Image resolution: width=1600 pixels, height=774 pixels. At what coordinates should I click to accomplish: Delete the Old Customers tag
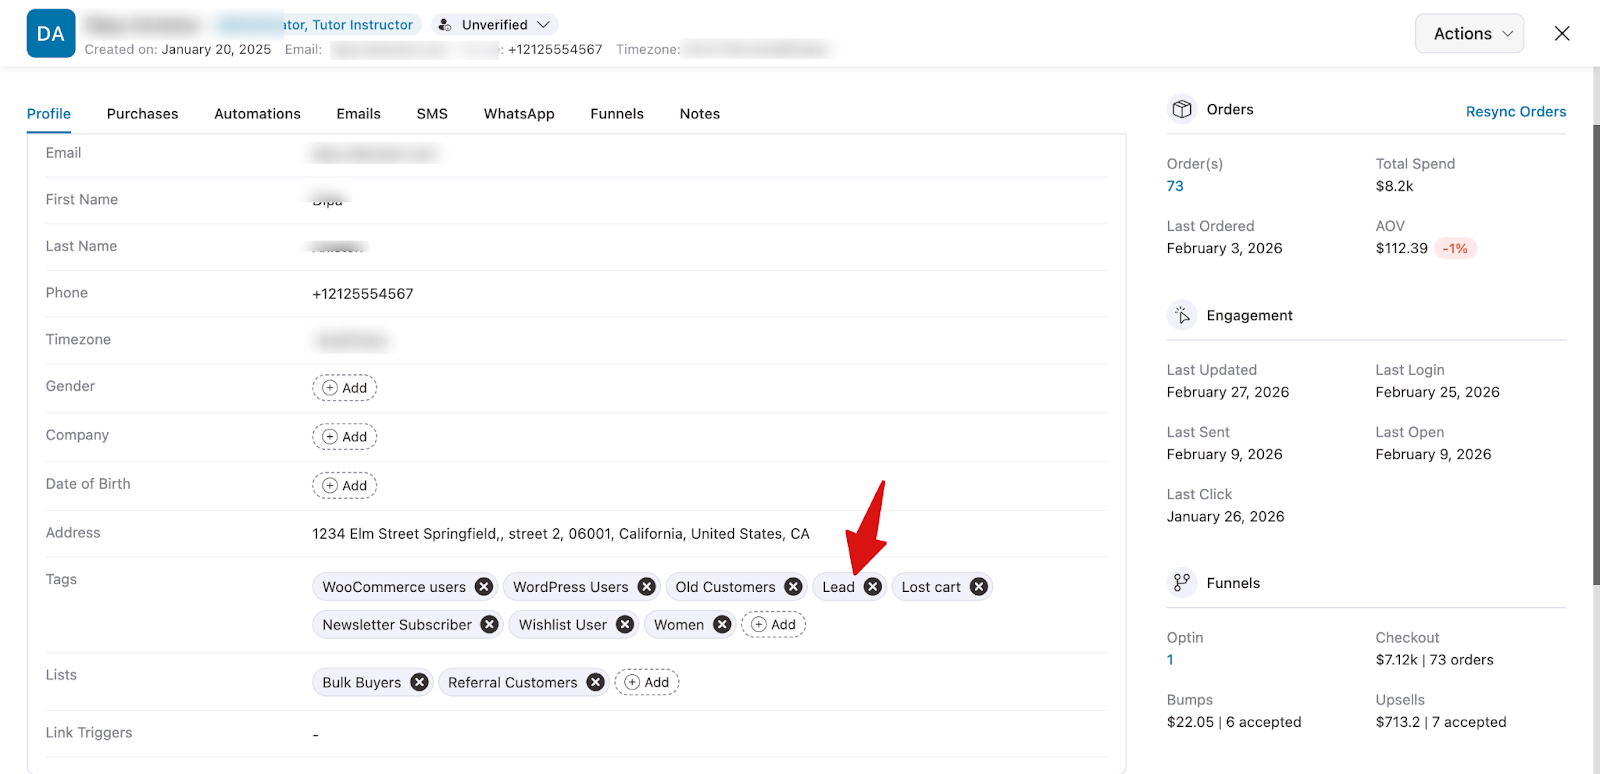(x=793, y=587)
